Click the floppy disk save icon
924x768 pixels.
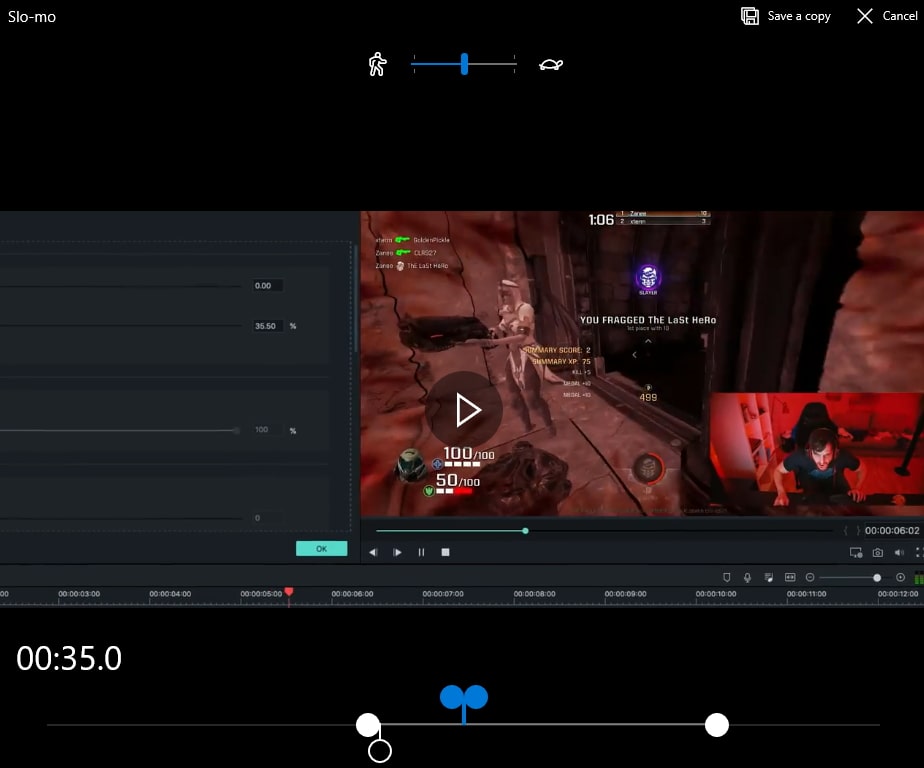(x=750, y=16)
